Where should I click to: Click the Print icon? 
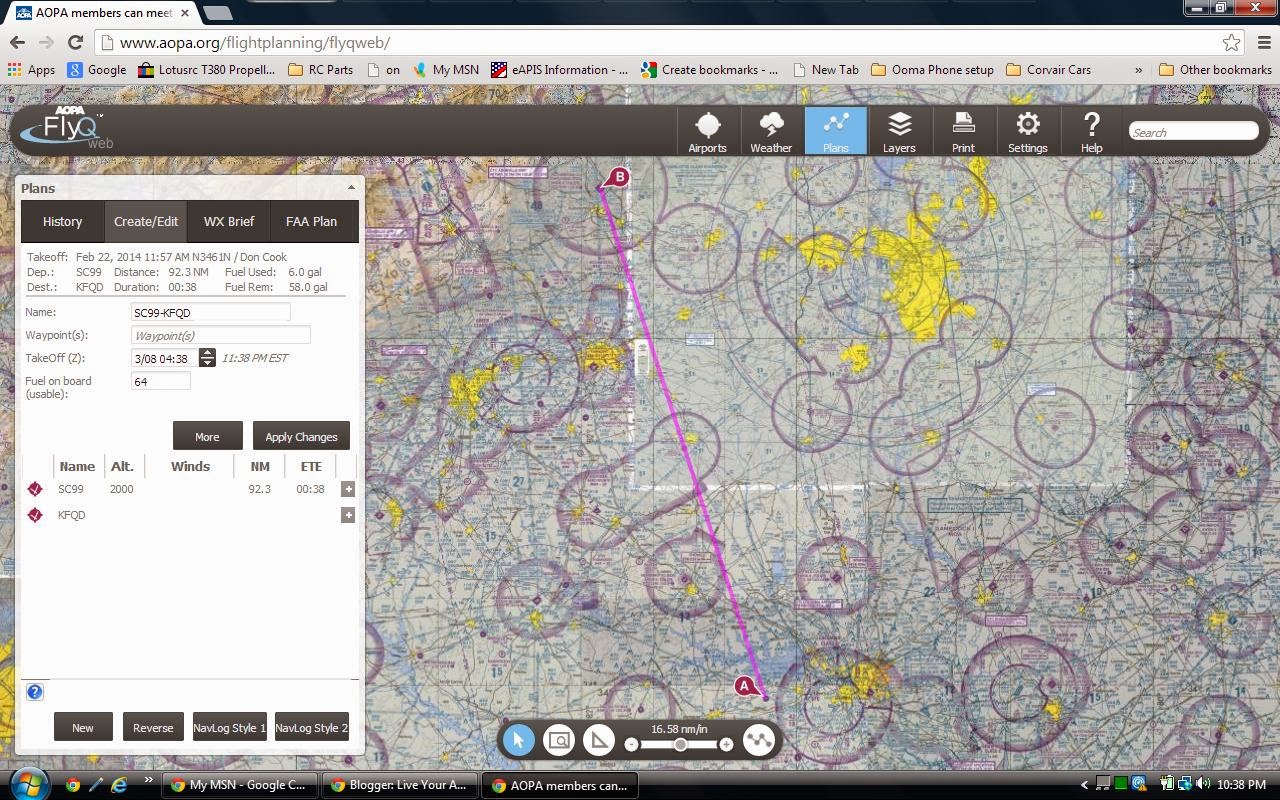[x=963, y=132]
